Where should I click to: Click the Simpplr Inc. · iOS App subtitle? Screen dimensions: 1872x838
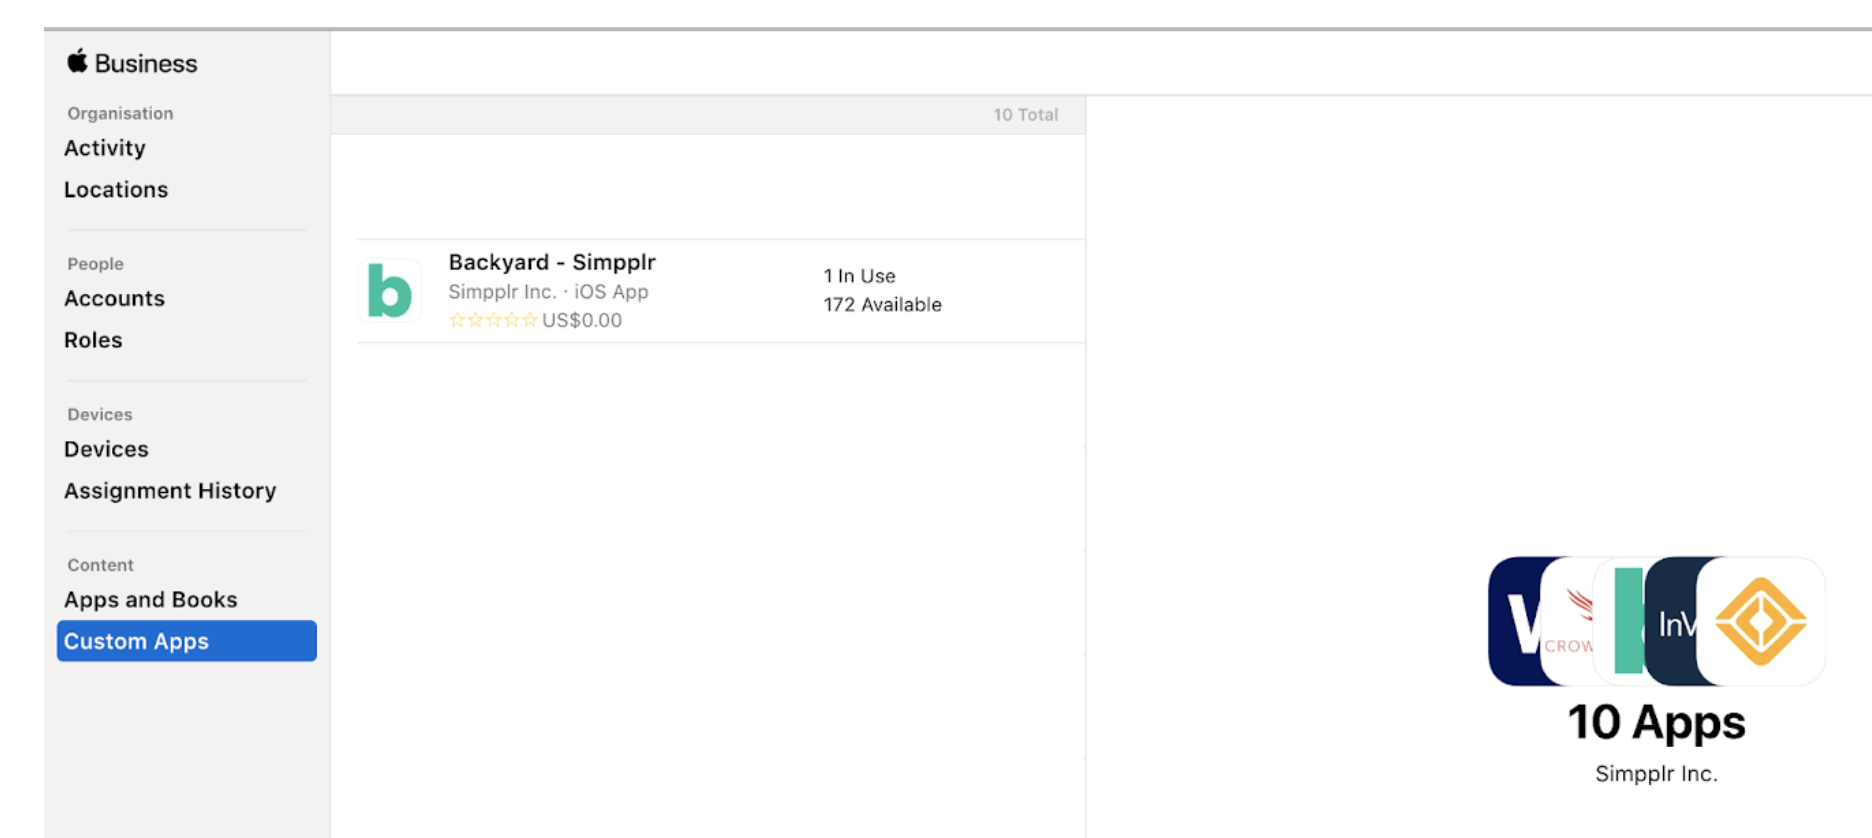[548, 292]
